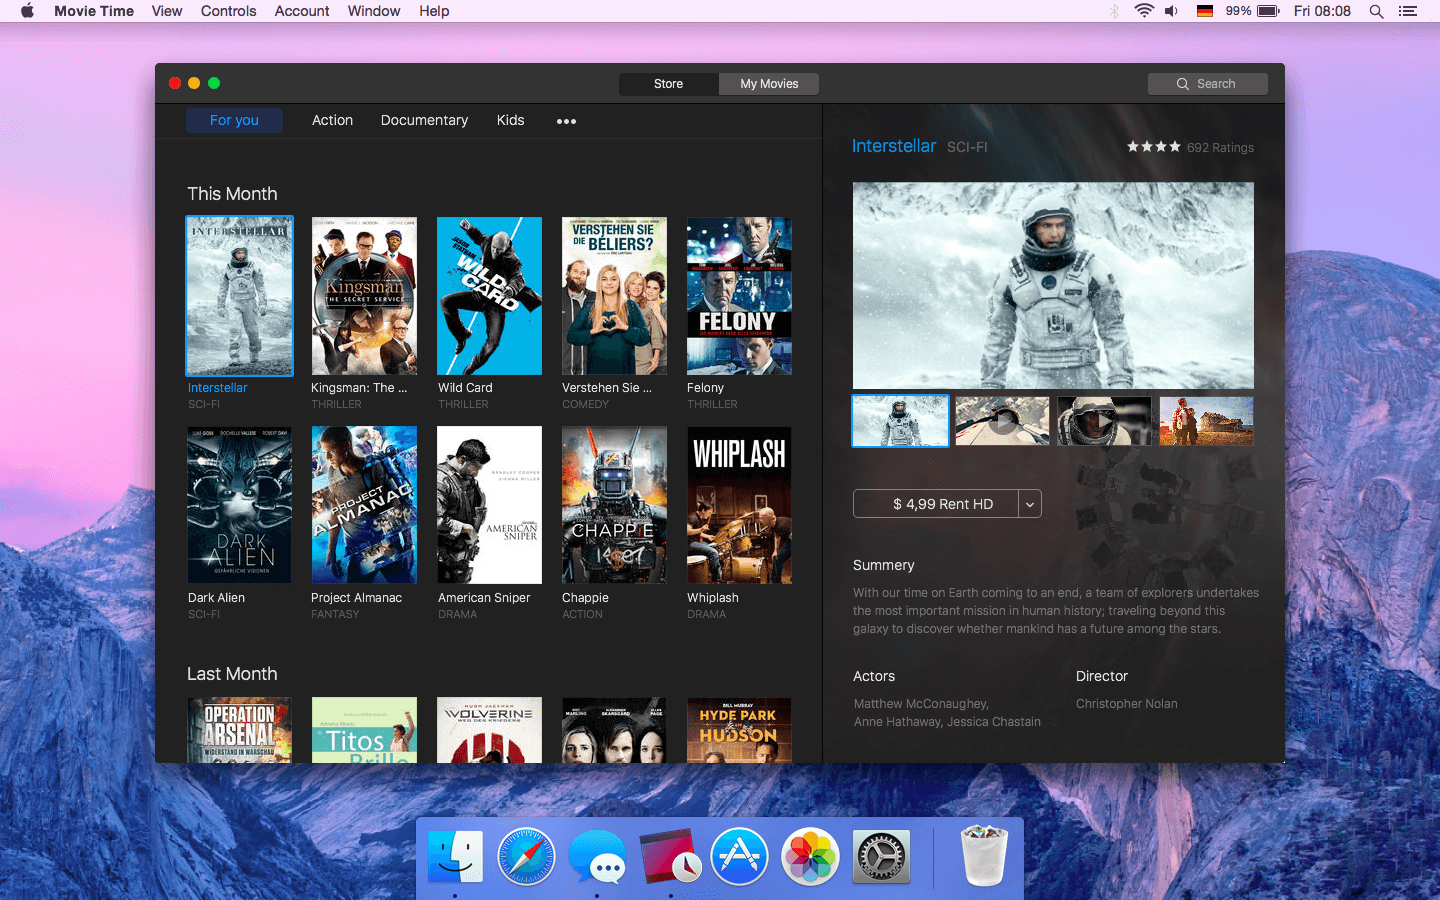
Task: Click the "692 Ratings" text
Action: click(1220, 147)
